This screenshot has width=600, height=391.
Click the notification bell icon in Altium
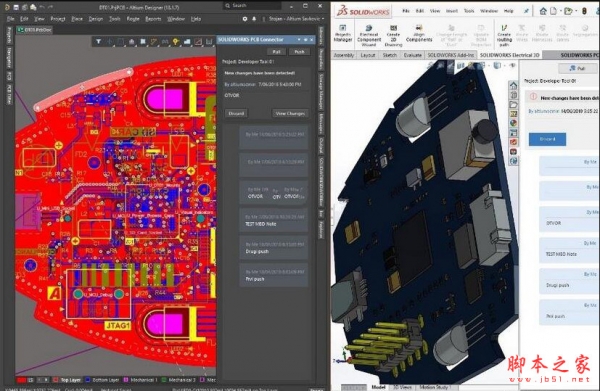coord(254,19)
